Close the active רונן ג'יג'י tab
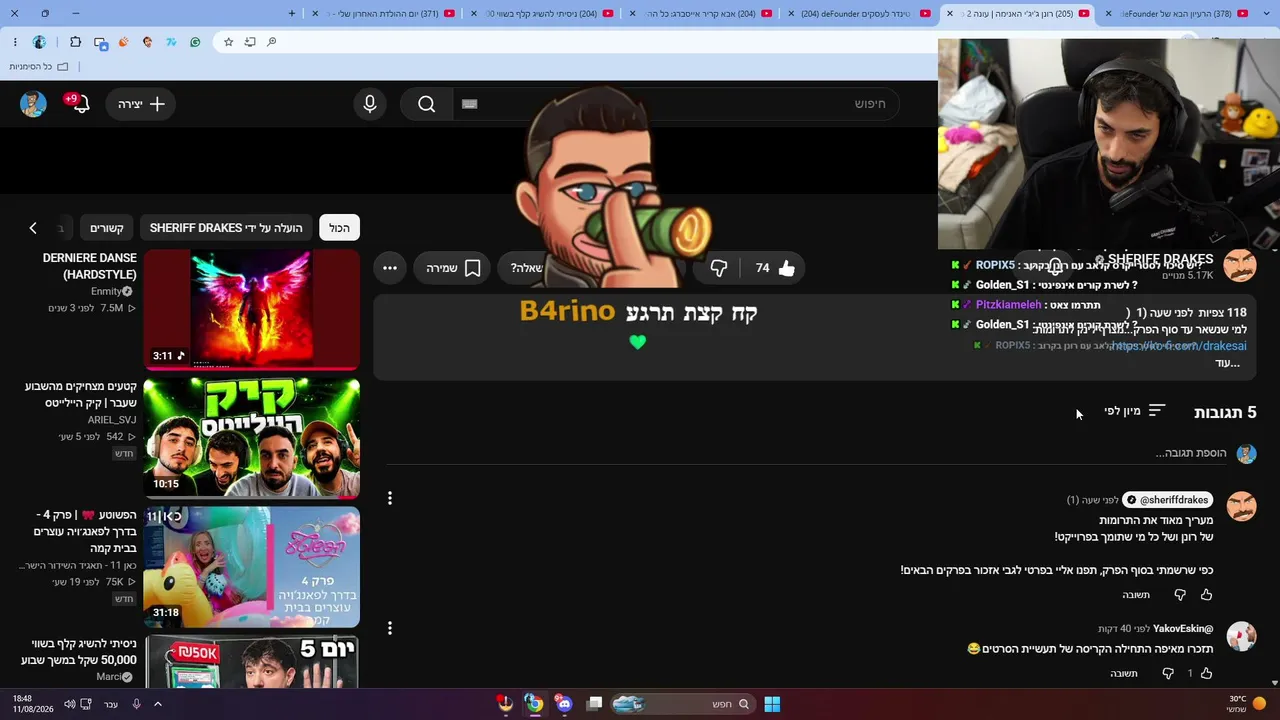Screen dimensions: 1280x720 coord(949,13)
